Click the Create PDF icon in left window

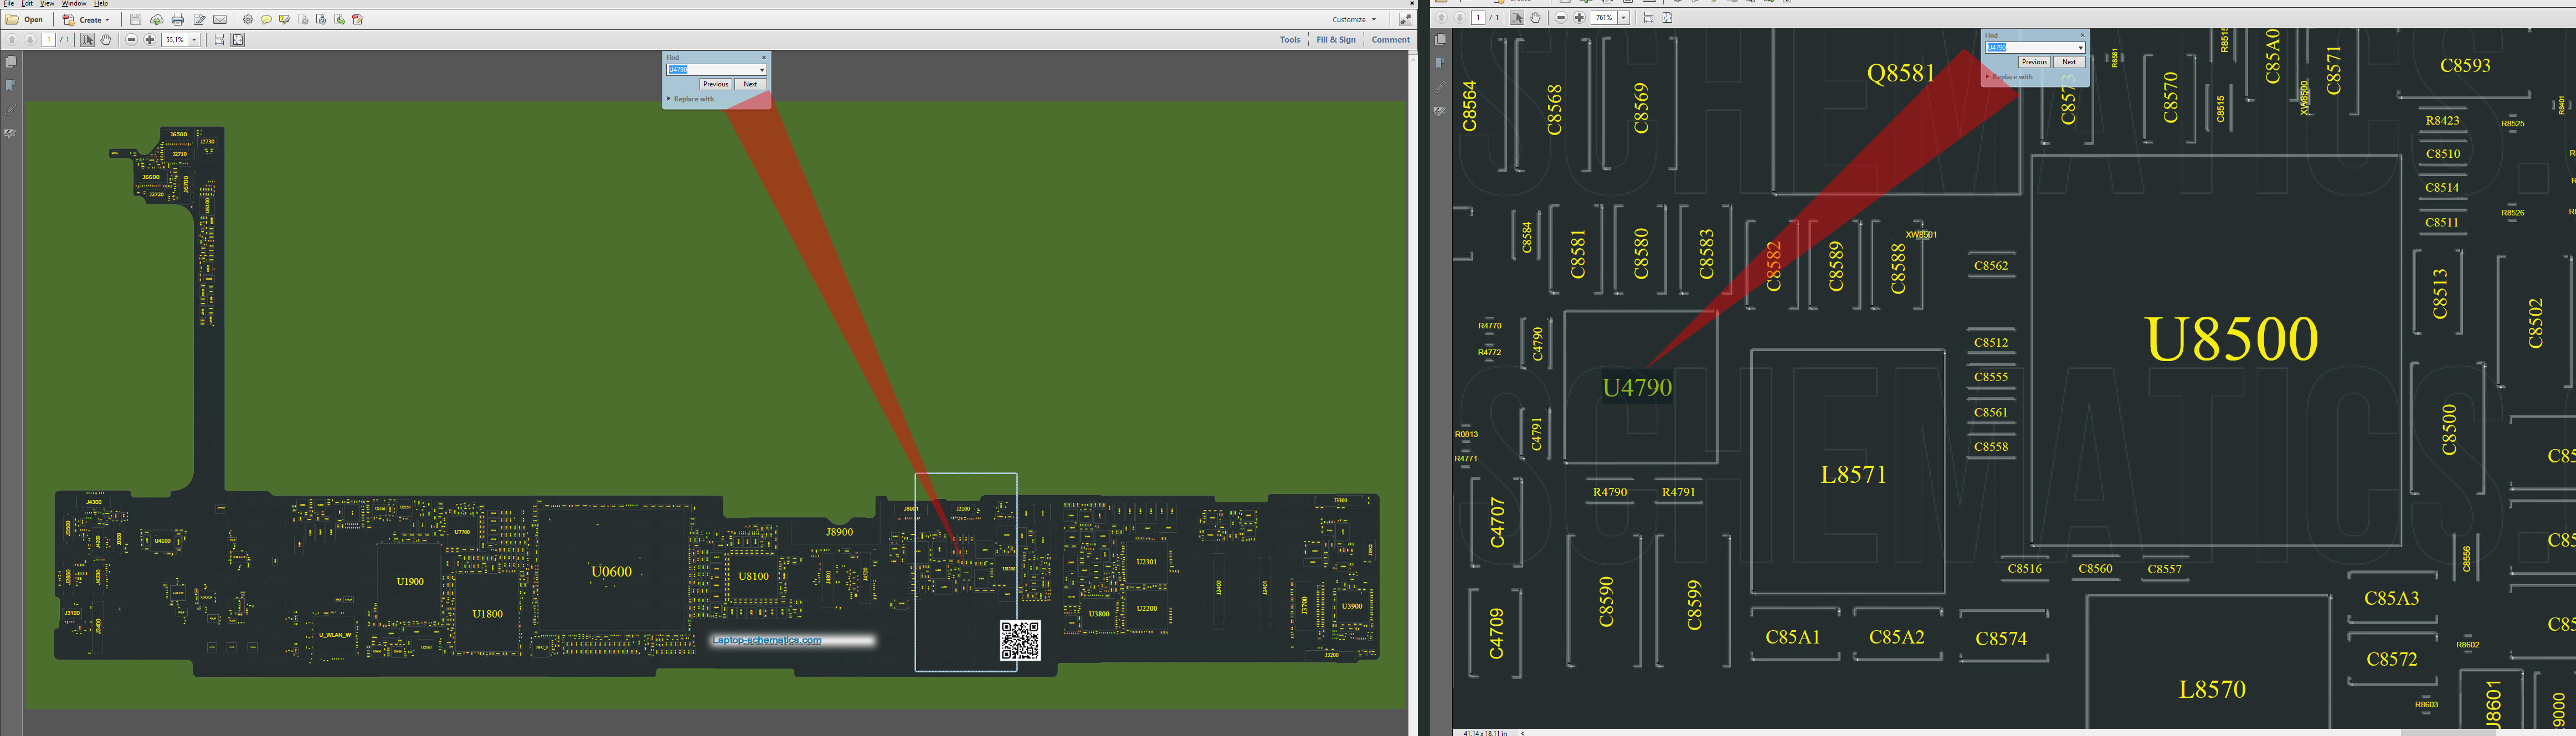coord(69,20)
